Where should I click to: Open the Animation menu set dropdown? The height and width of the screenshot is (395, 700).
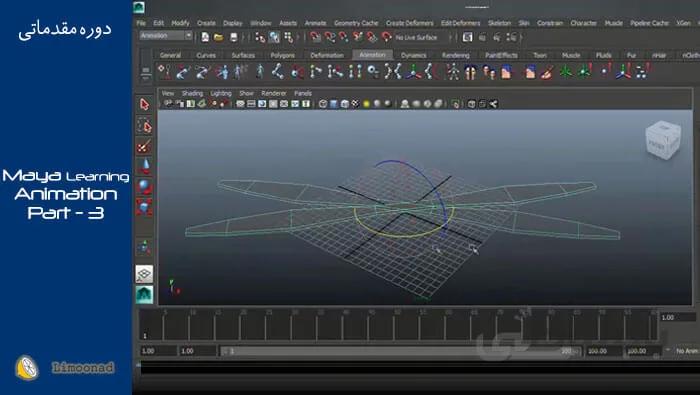point(166,36)
